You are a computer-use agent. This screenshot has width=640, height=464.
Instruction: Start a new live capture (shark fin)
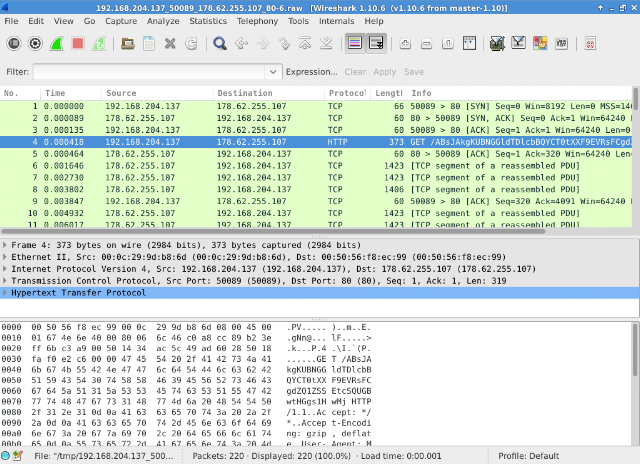(56, 43)
